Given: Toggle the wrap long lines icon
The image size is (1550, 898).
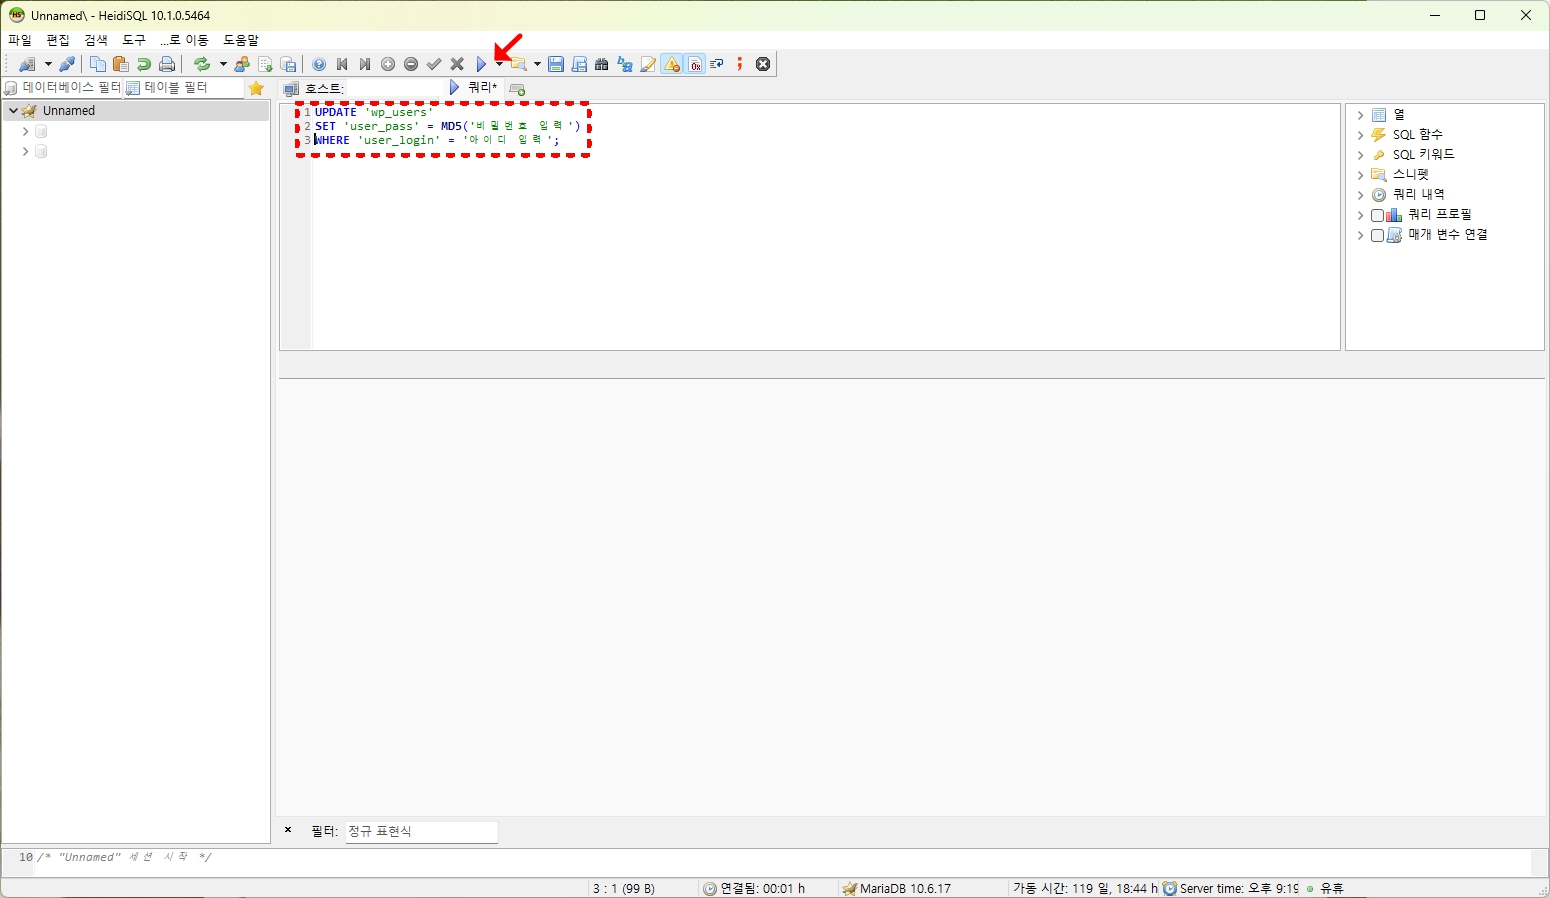Looking at the screenshot, I should tap(717, 64).
